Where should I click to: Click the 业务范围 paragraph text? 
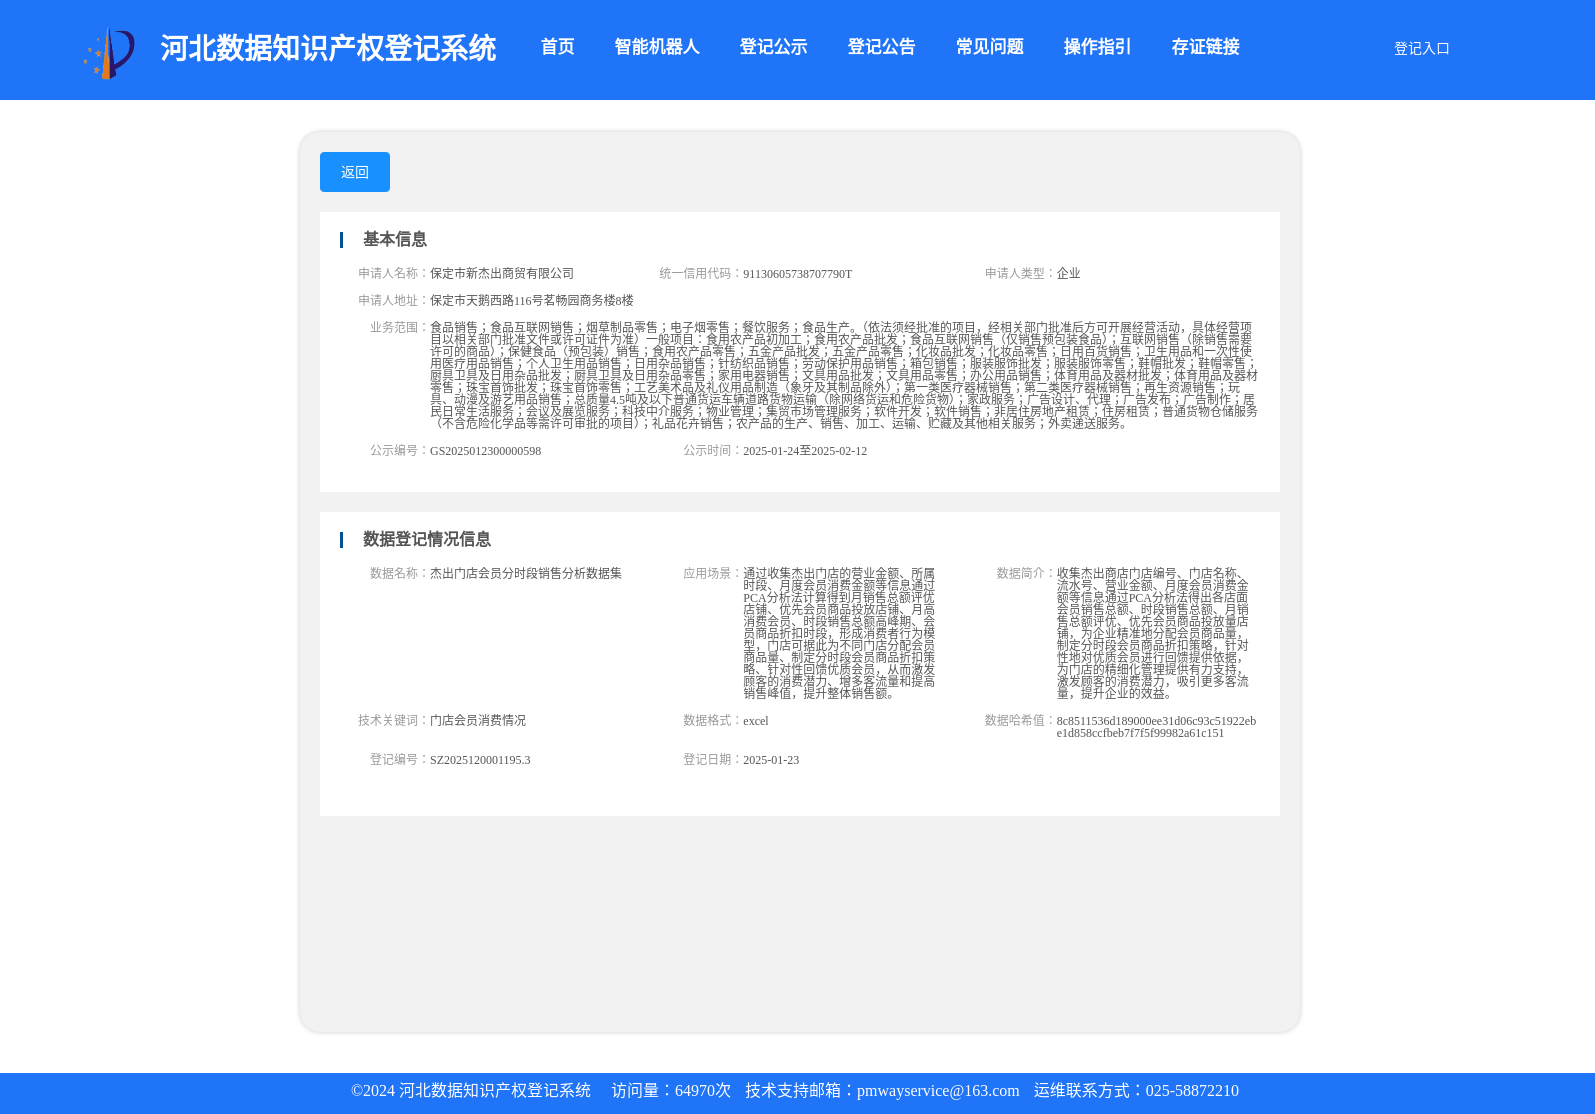tap(844, 375)
